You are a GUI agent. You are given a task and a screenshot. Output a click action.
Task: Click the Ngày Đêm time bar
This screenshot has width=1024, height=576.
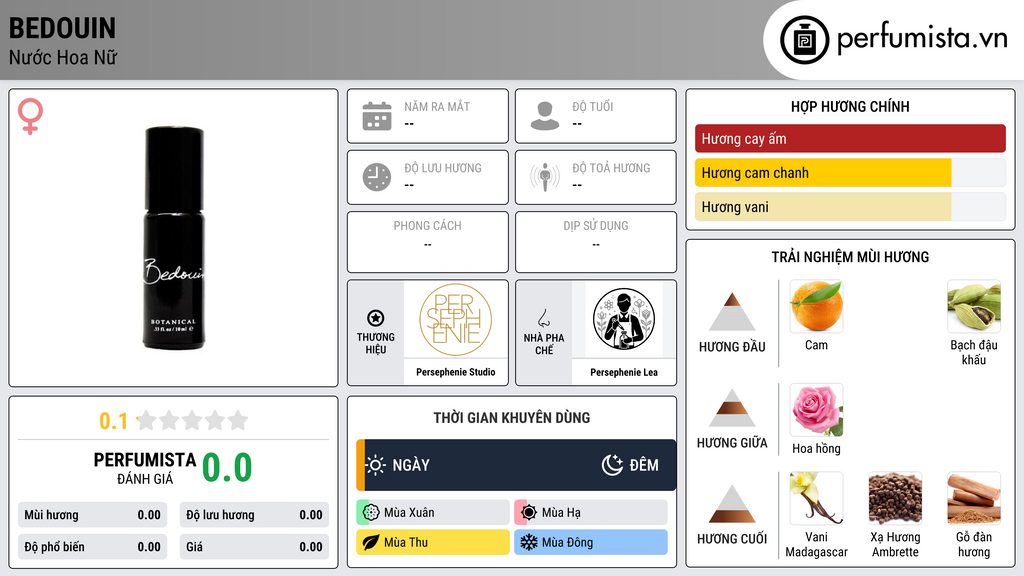[516, 465]
